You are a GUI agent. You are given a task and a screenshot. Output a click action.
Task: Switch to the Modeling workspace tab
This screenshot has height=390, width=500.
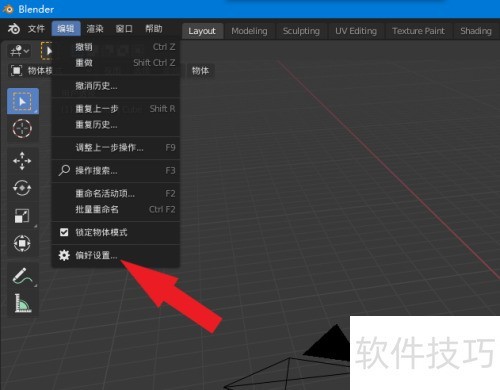point(249,31)
